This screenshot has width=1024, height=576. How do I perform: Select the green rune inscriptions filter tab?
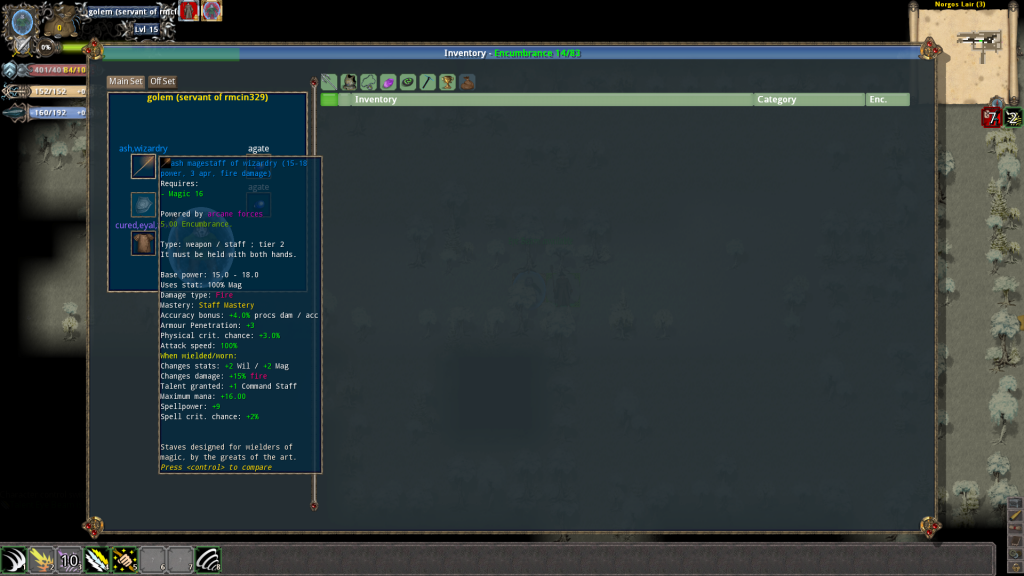pyautogui.click(x=408, y=82)
